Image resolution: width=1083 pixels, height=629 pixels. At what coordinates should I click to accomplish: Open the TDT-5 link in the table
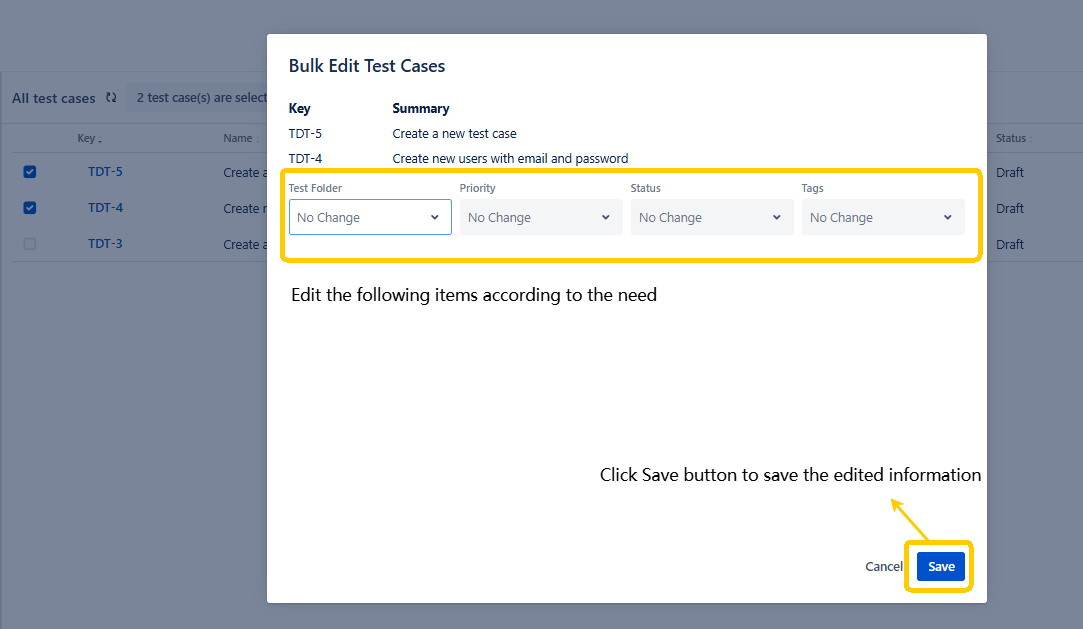(x=105, y=172)
